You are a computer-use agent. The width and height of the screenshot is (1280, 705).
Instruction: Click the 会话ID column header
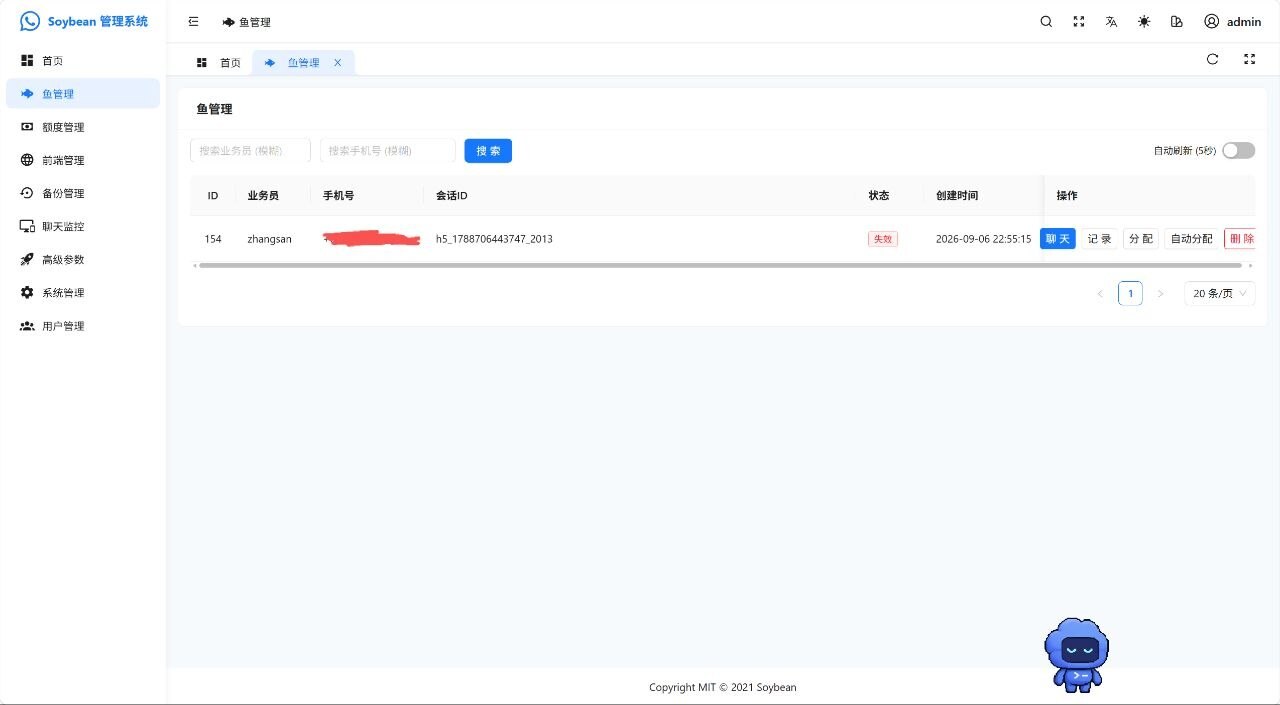click(452, 195)
